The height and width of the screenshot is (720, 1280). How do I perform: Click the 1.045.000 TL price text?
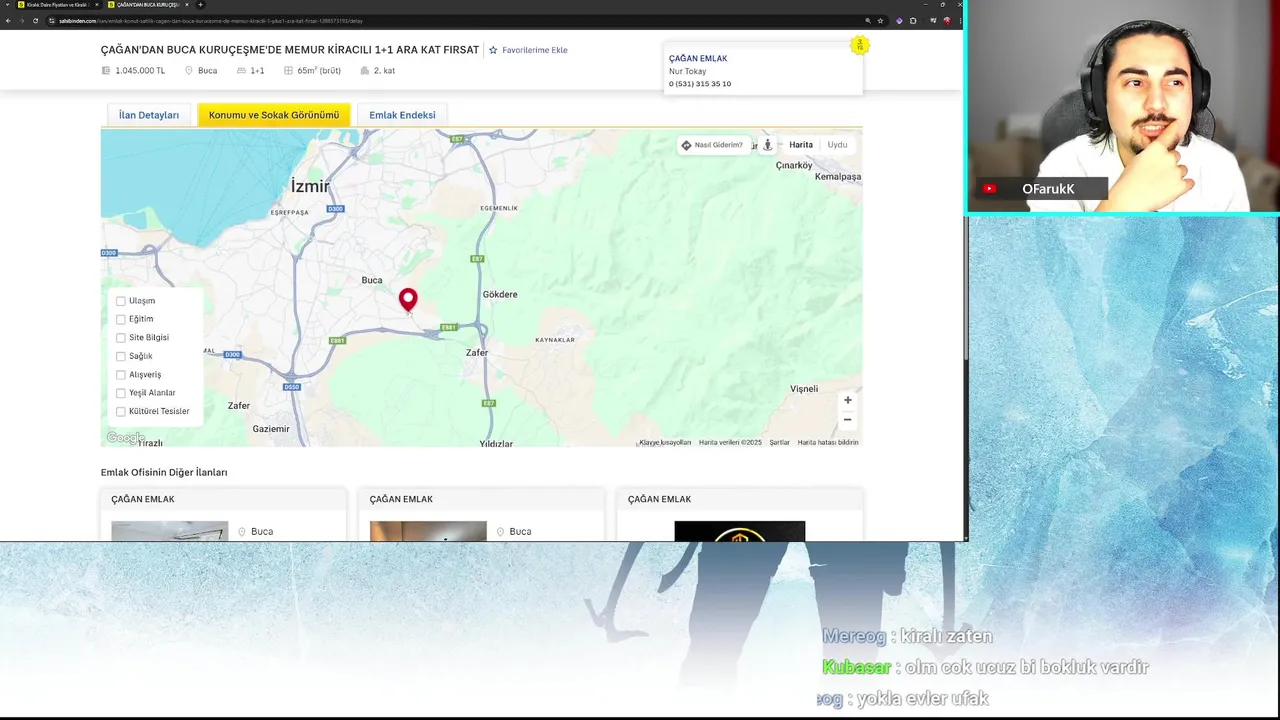pyautogui.click(x=140, y=71)
